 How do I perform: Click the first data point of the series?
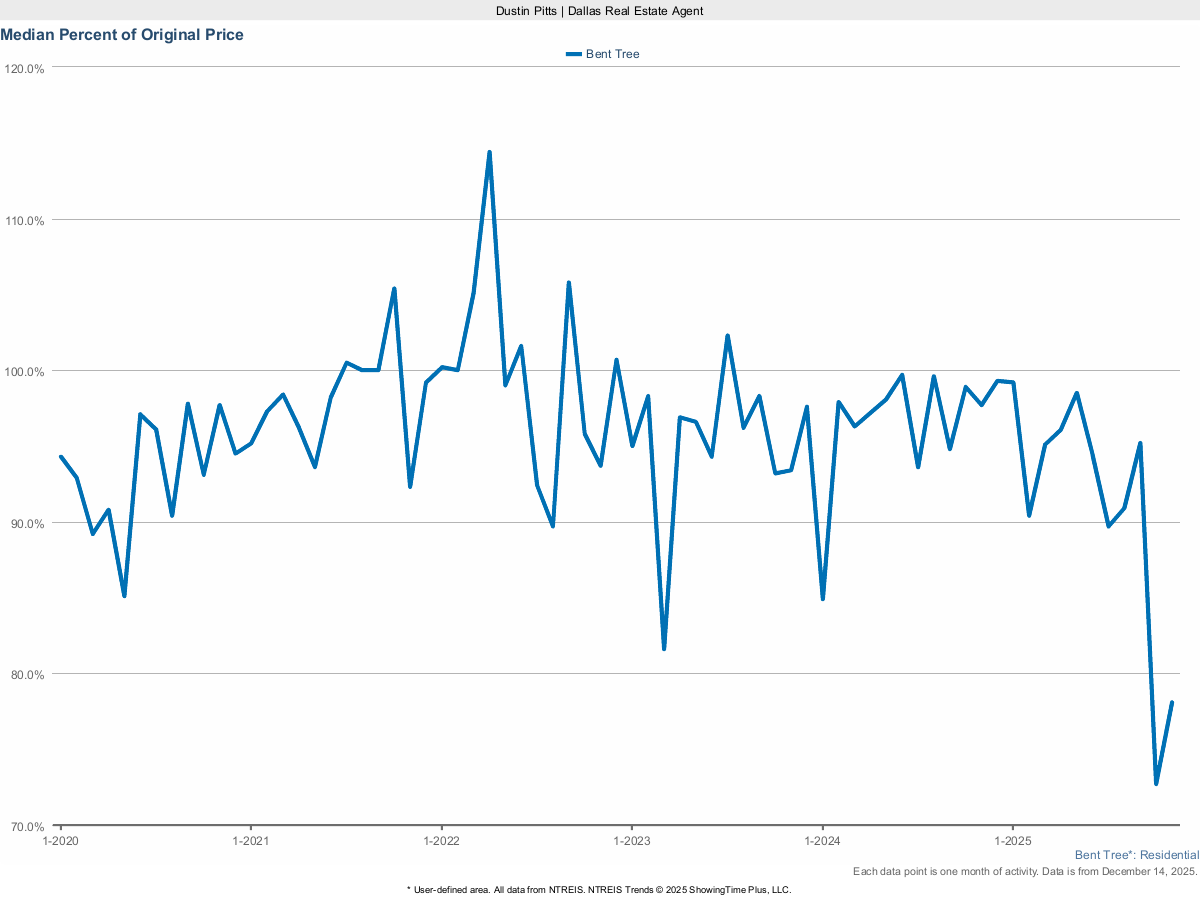(60, 457)
